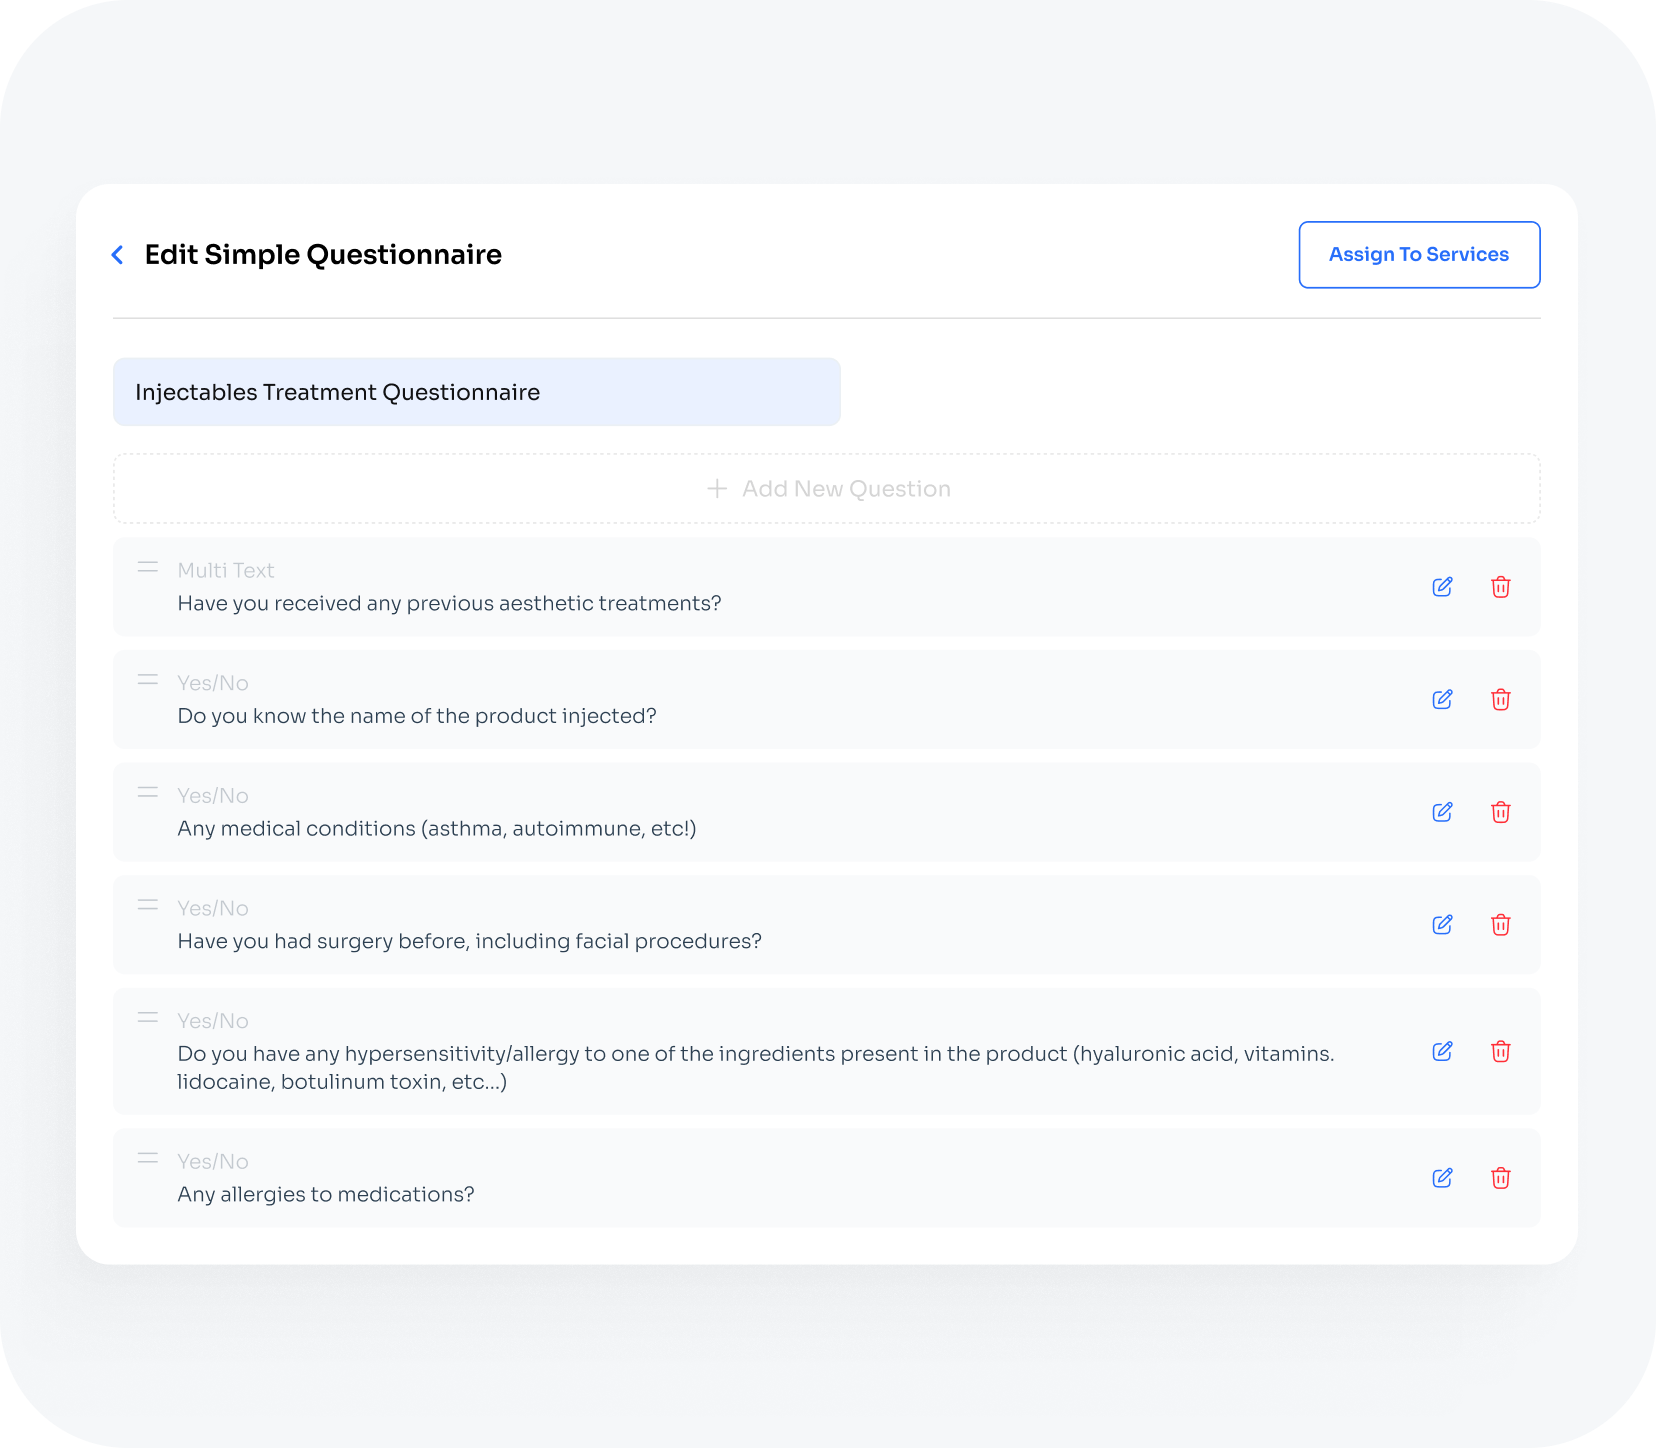Delete the product injected question

tap(1501, 700)
